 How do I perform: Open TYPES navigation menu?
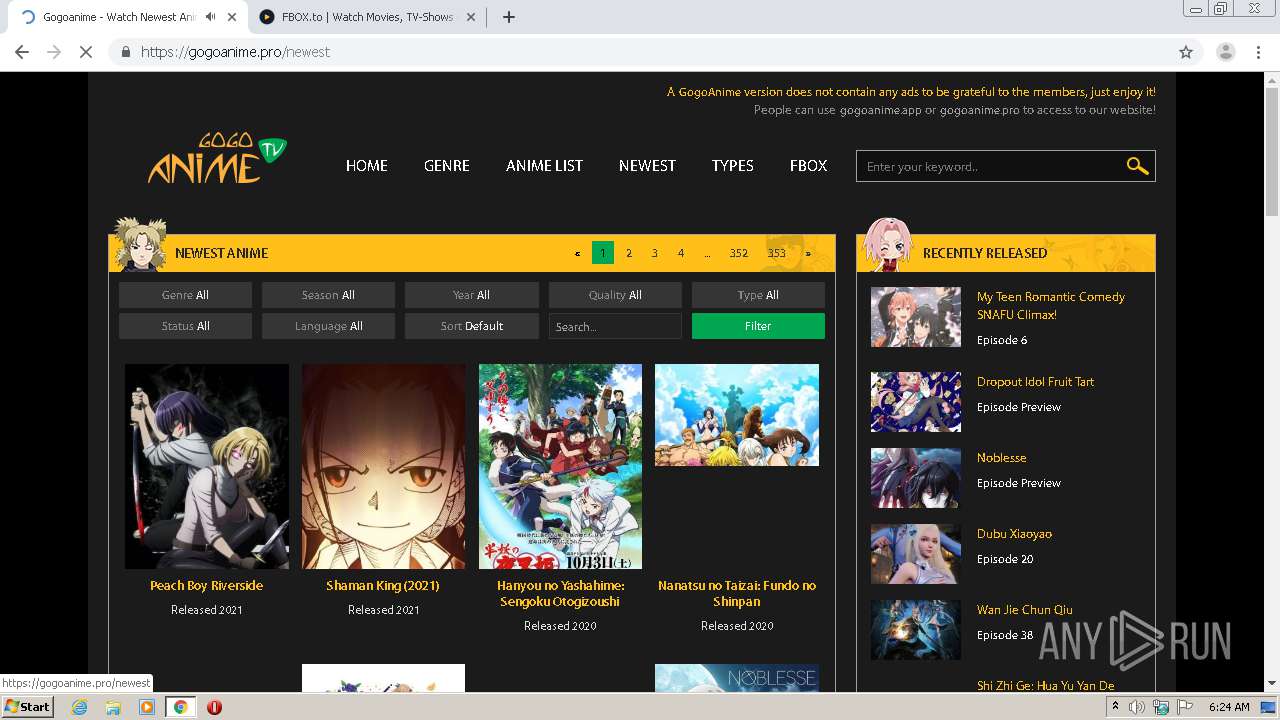click(x=732, y=166)
